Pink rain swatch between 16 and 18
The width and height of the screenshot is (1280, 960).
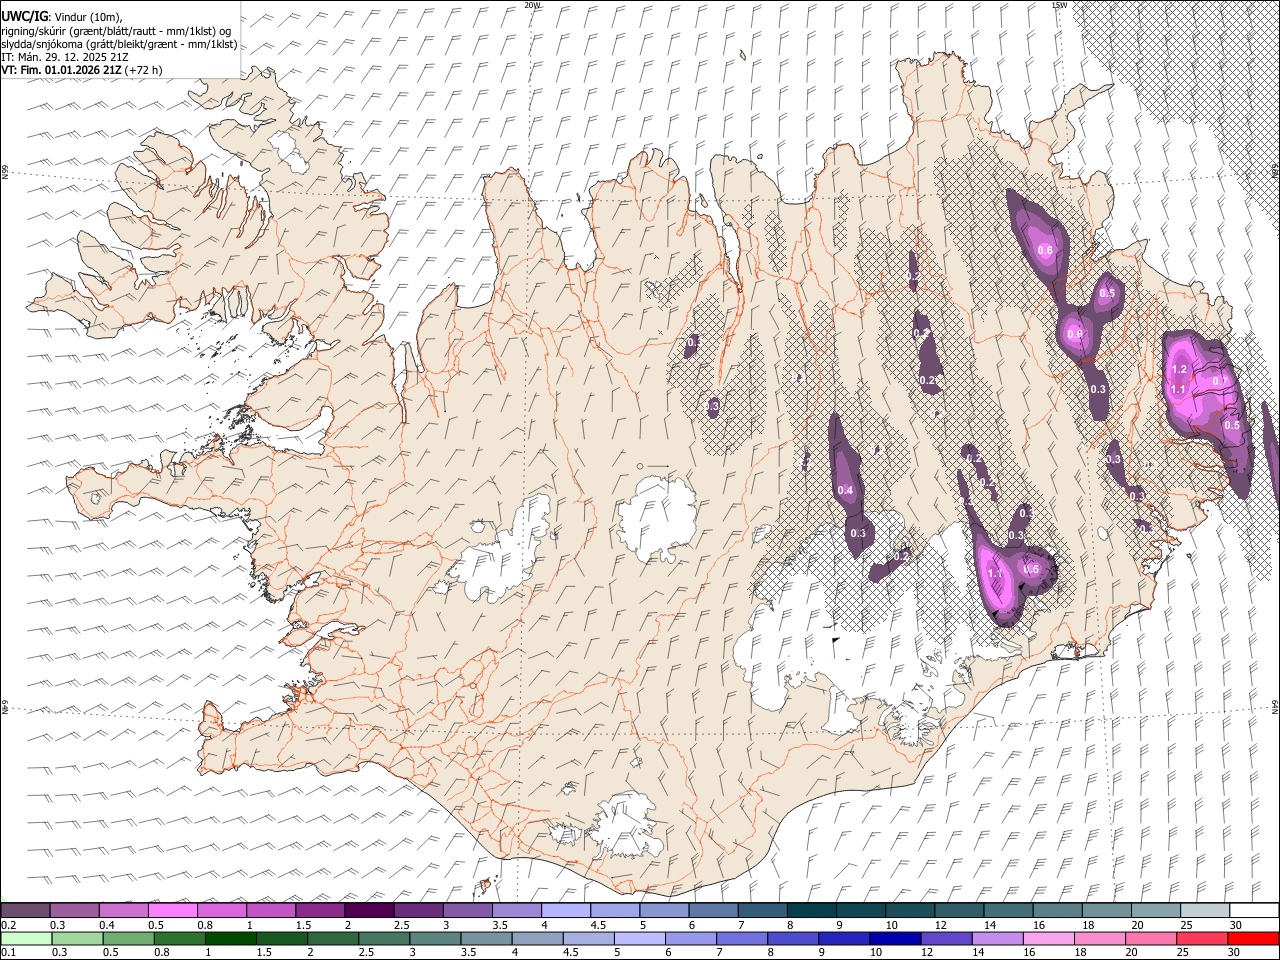point(1049,938)
